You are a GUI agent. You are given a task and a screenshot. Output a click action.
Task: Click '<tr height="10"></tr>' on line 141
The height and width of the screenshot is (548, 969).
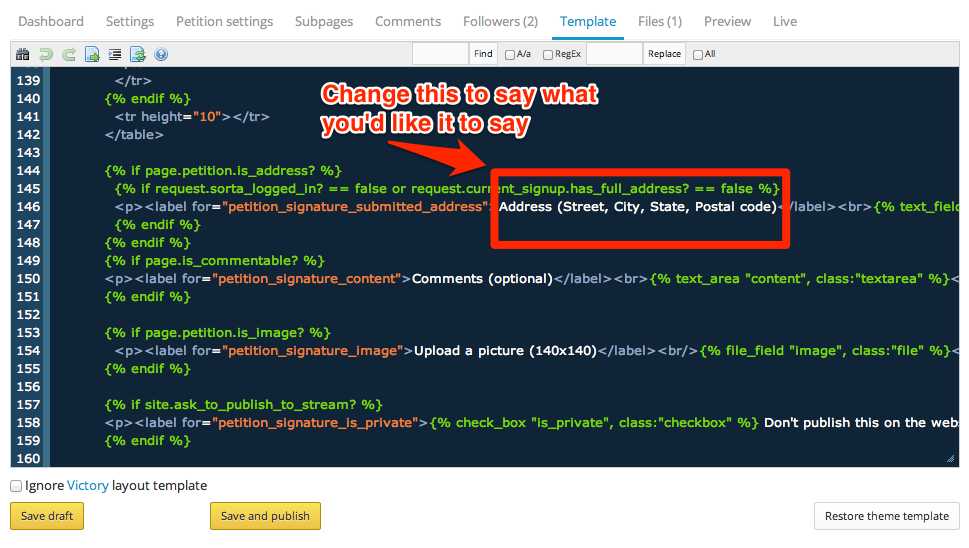192,117
